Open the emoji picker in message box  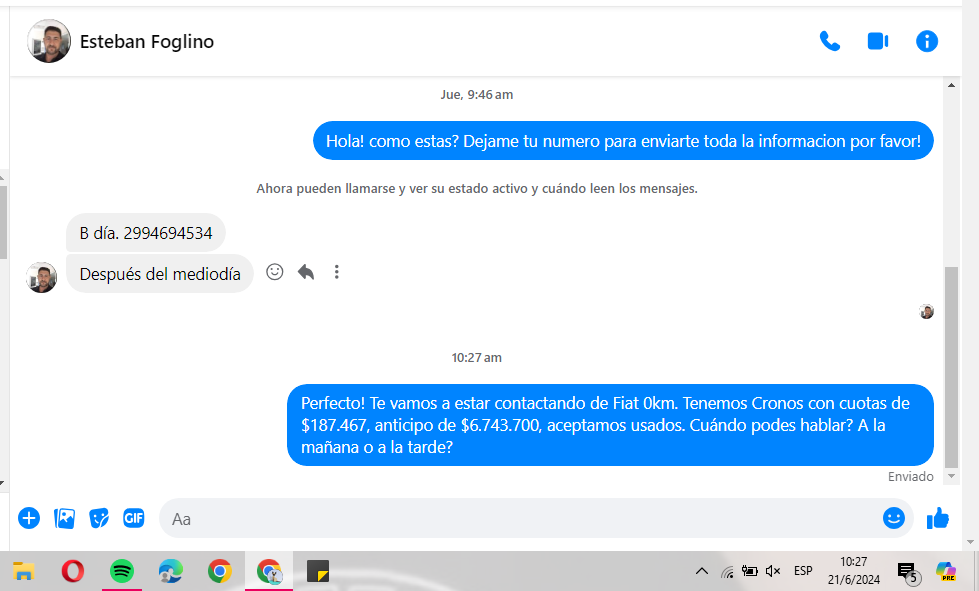(893, 518)
